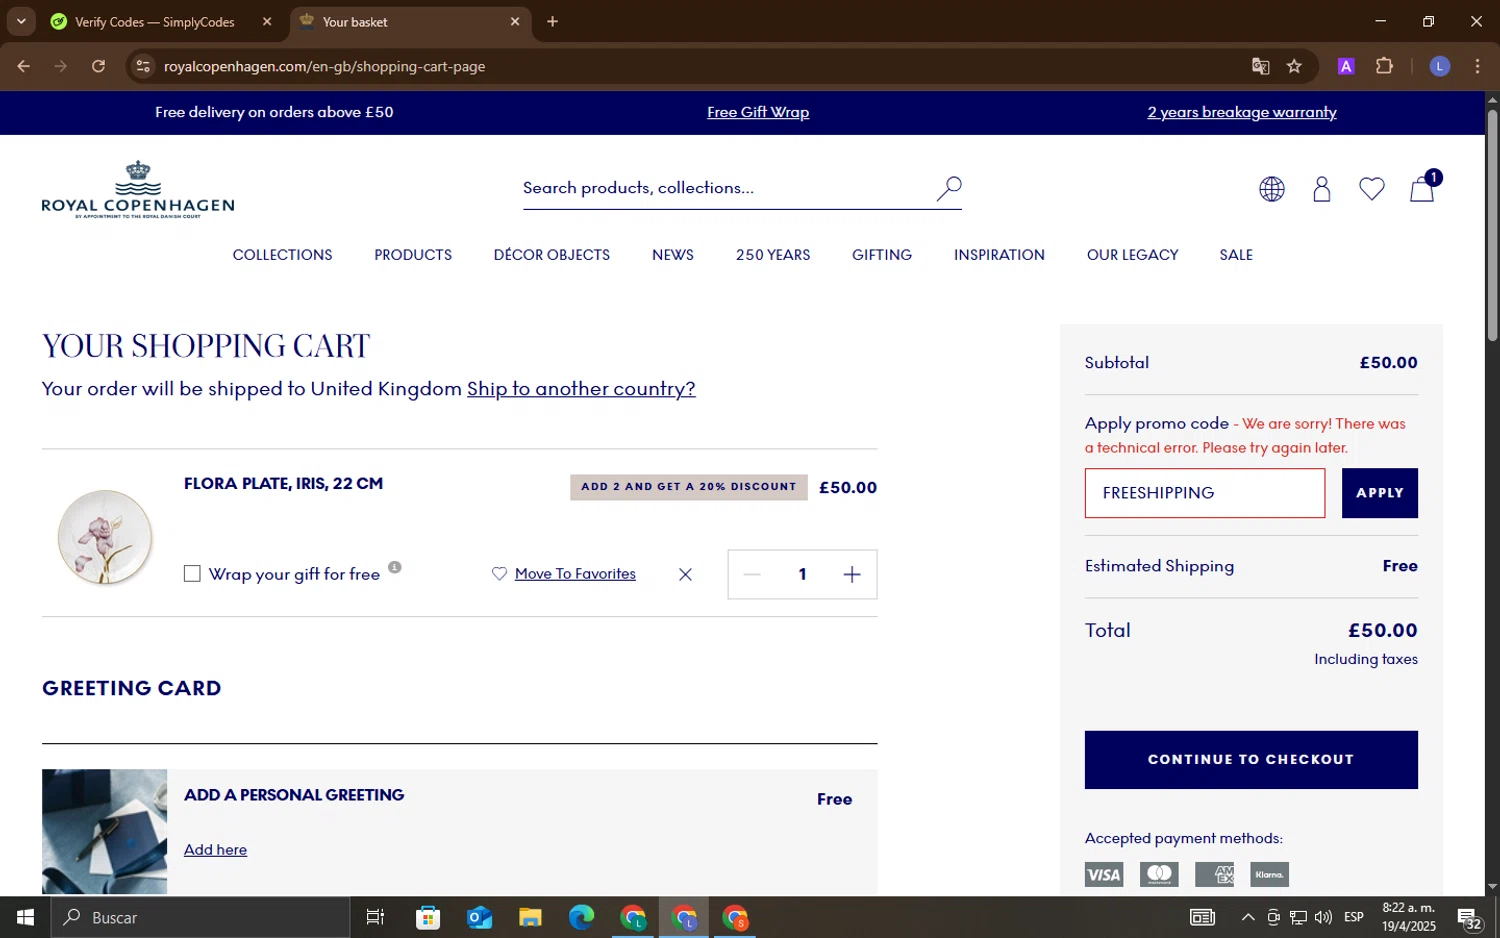Click the Flora Plate Iris thumbnail
The width and height of the screenshot is (1500, 938).
point(105,537)
